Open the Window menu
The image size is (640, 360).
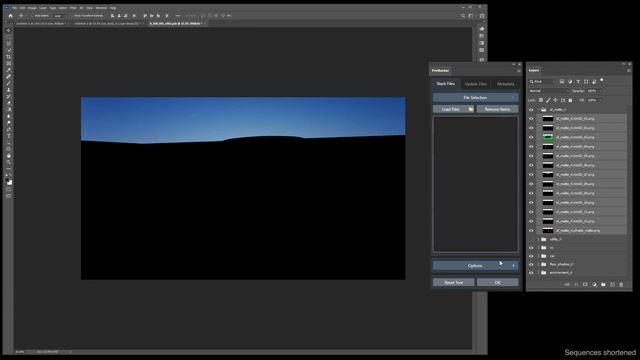pyautogui.click(x=101, y=8)
